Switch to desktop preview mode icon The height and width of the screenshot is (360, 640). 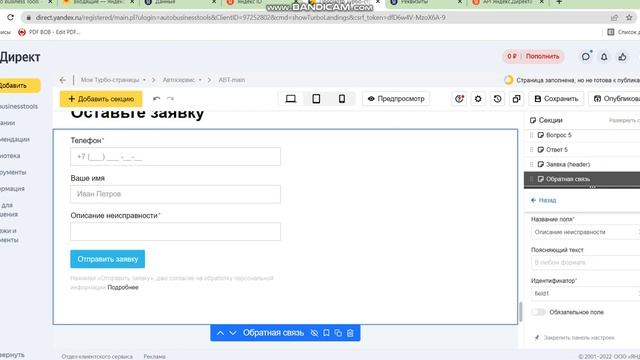point(291,99)
